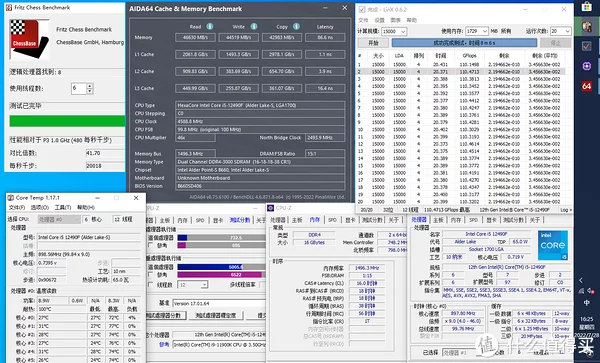Screen dimensions: 600x363
Task: Open the 图表 menu in LinX
Action: tap(395, 20)
